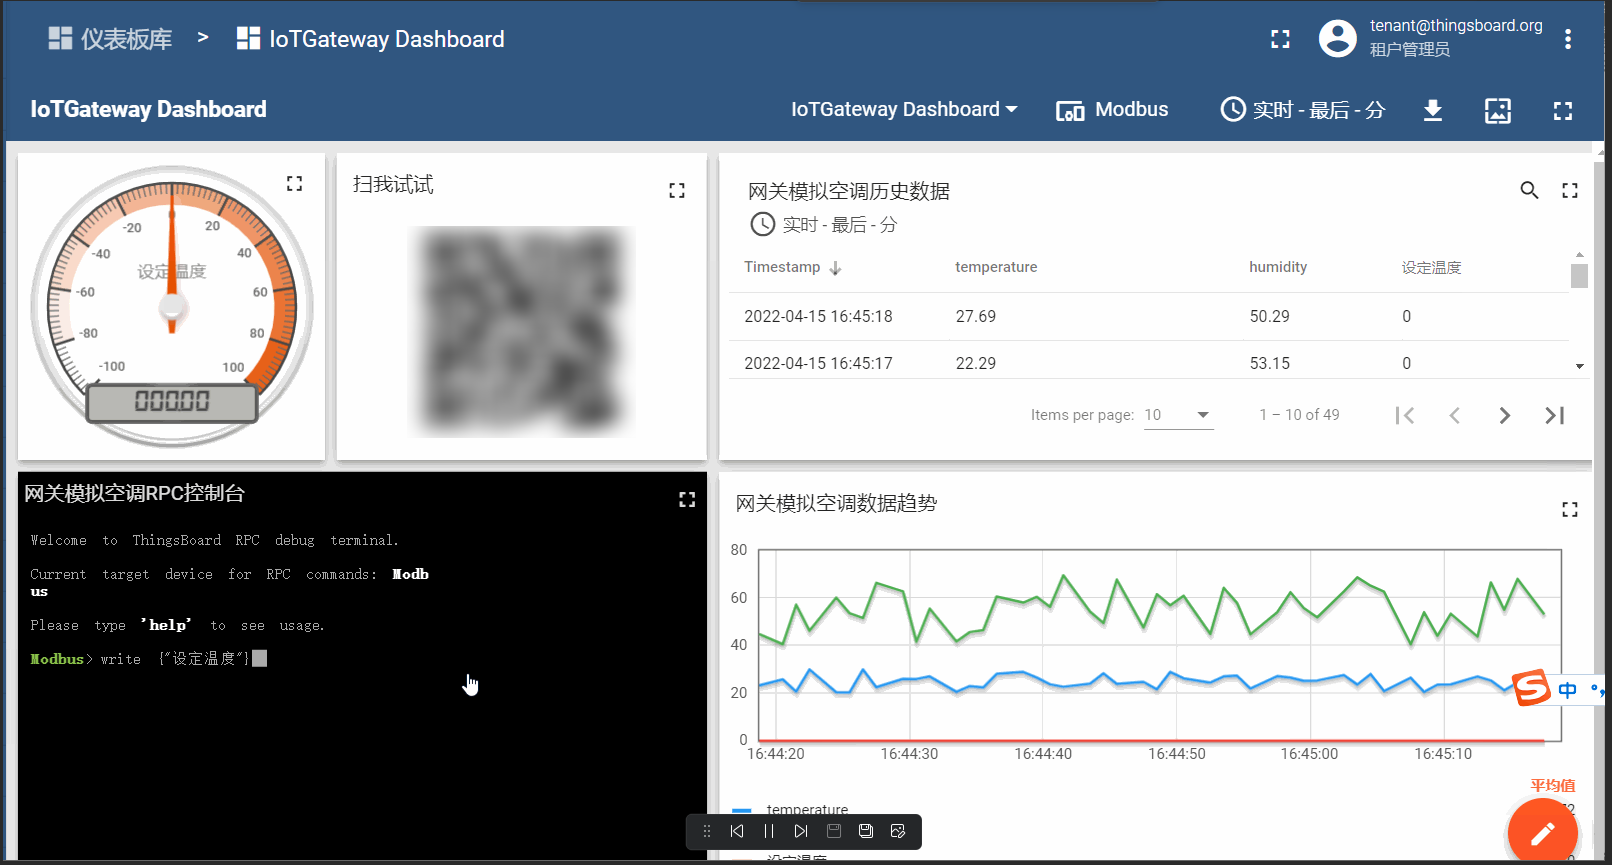Maximize the 扫我试试 QR code widget
This screenshot has height=865, width=1612.
pos(677,190)
